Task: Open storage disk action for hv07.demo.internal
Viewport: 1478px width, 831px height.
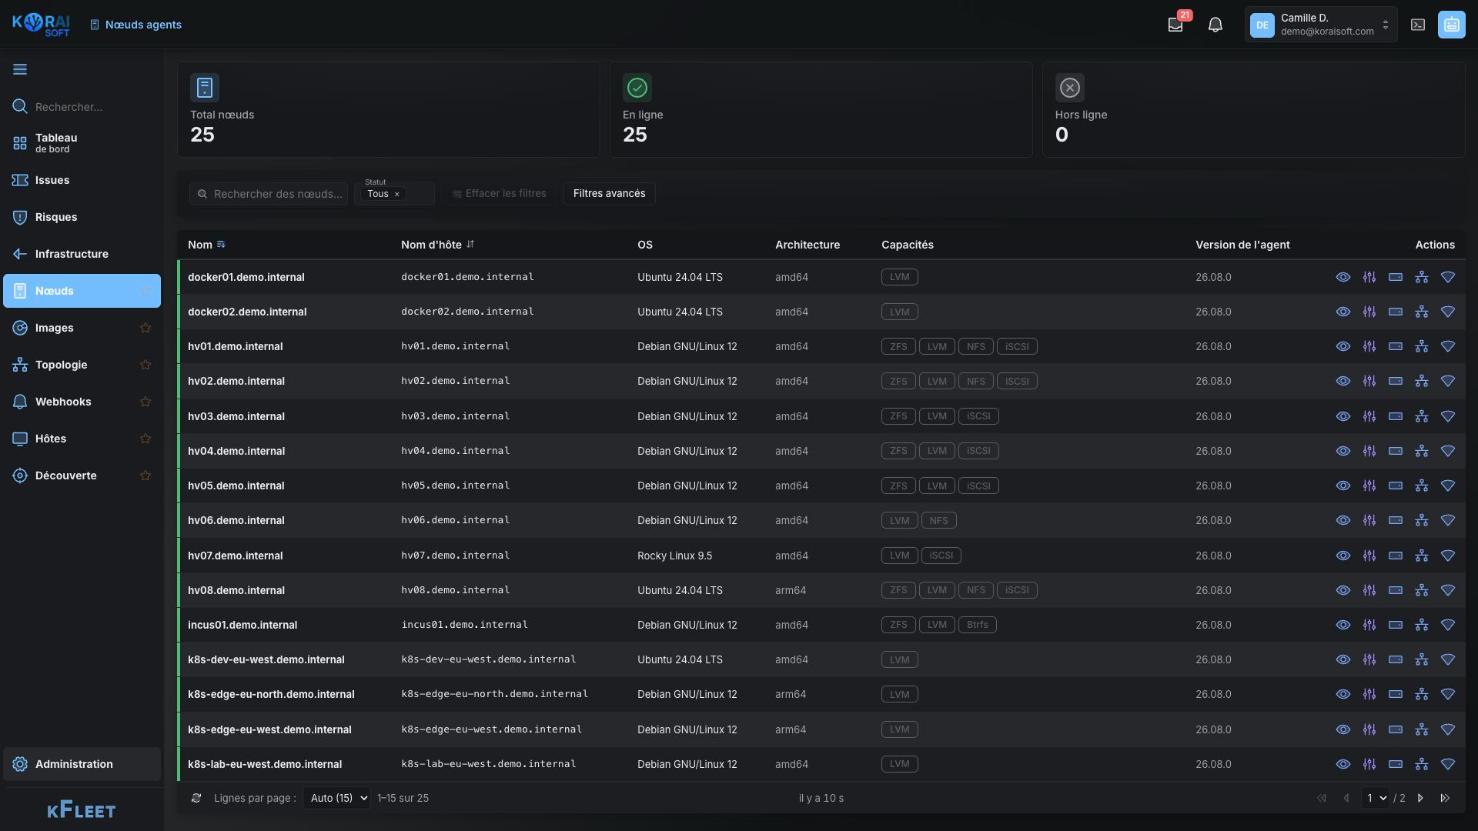Action: [x=1395, y=555]
